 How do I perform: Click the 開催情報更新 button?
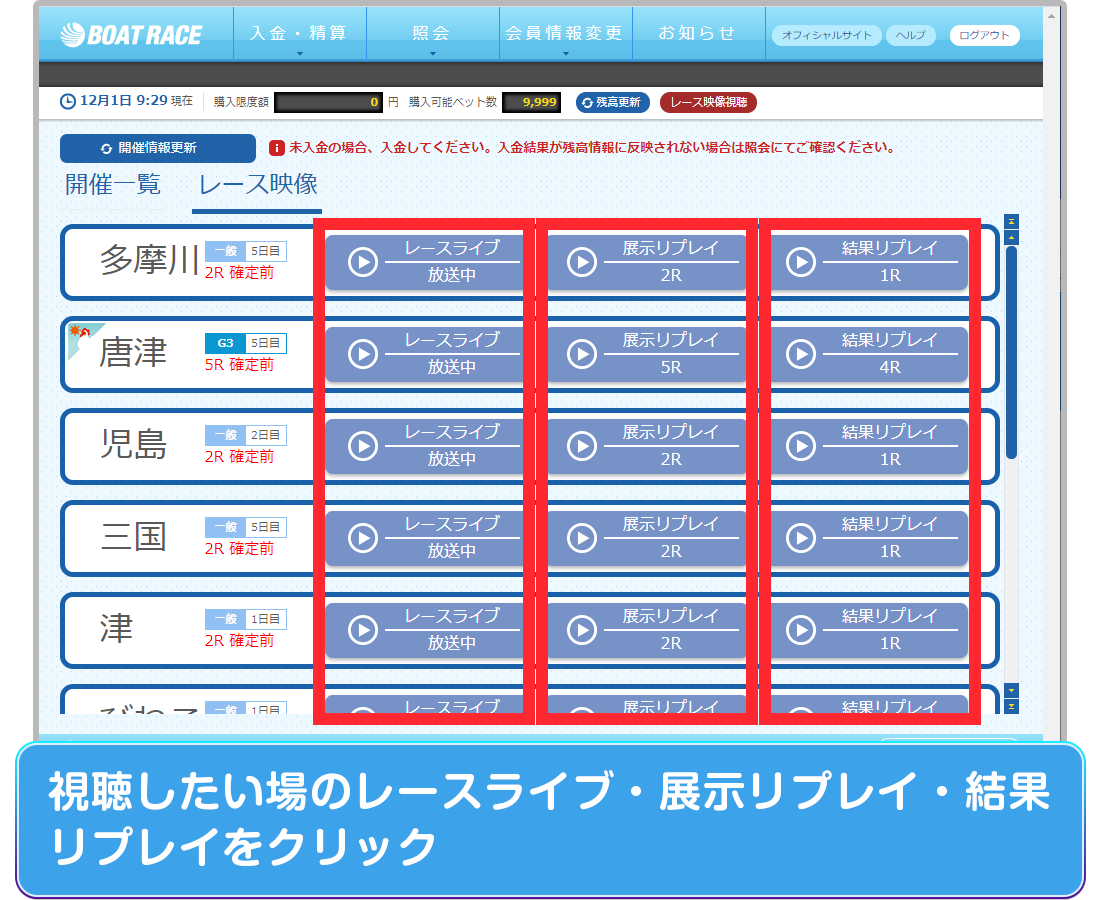[157, 148]
